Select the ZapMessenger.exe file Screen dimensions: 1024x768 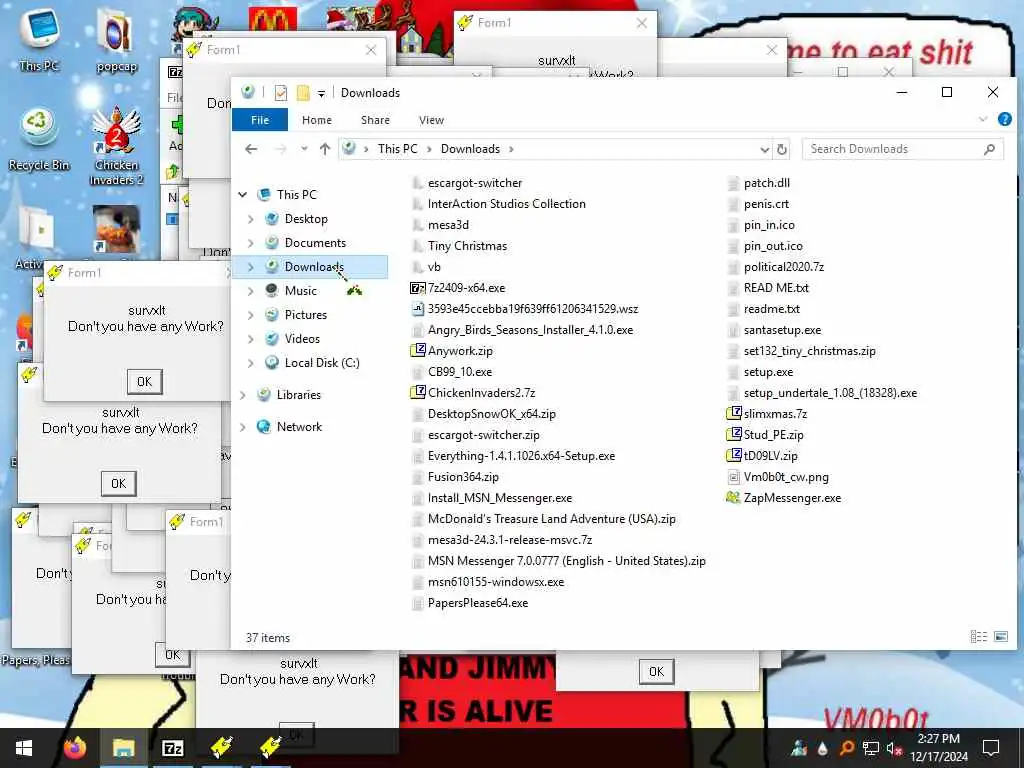click(x=784, y=498)
